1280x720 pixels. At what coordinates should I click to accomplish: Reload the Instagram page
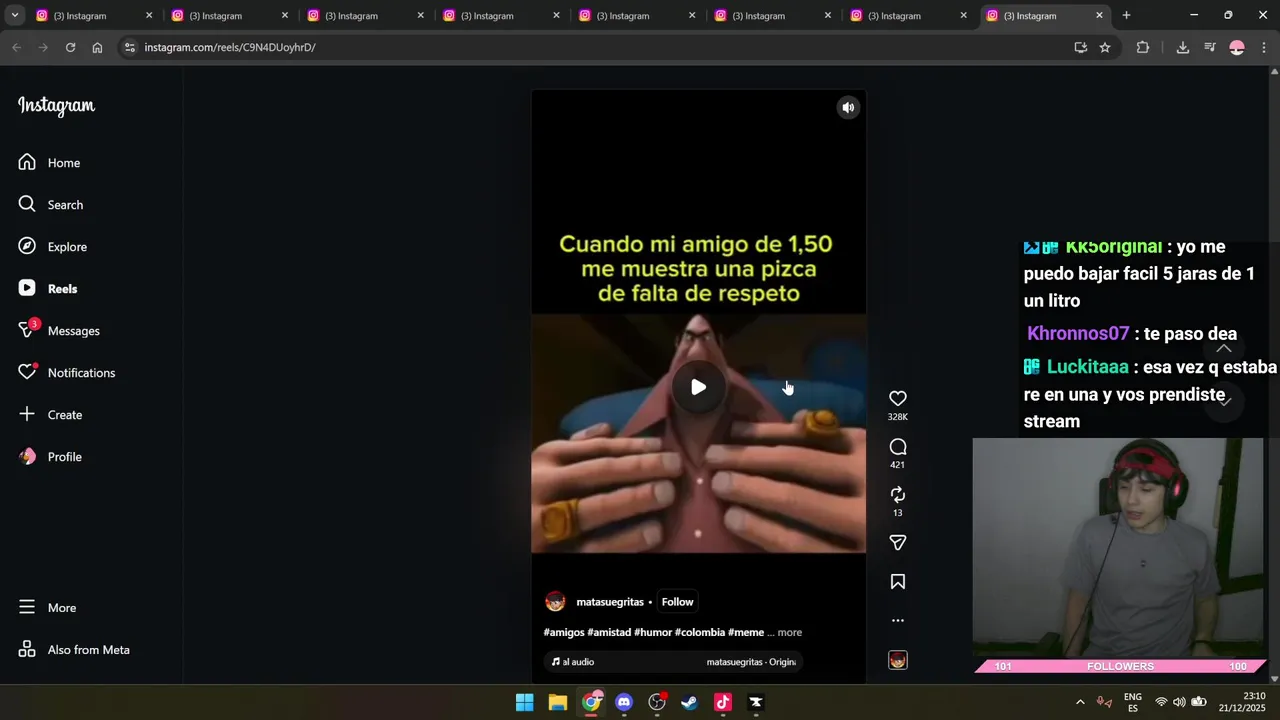click(70, 47)
